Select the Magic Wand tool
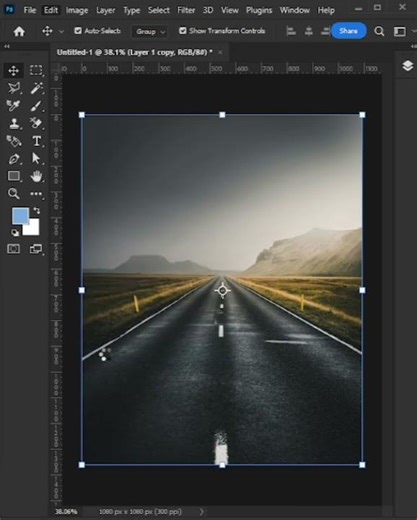The width and height of the screenshot is (417, 520). coord(36,88)
